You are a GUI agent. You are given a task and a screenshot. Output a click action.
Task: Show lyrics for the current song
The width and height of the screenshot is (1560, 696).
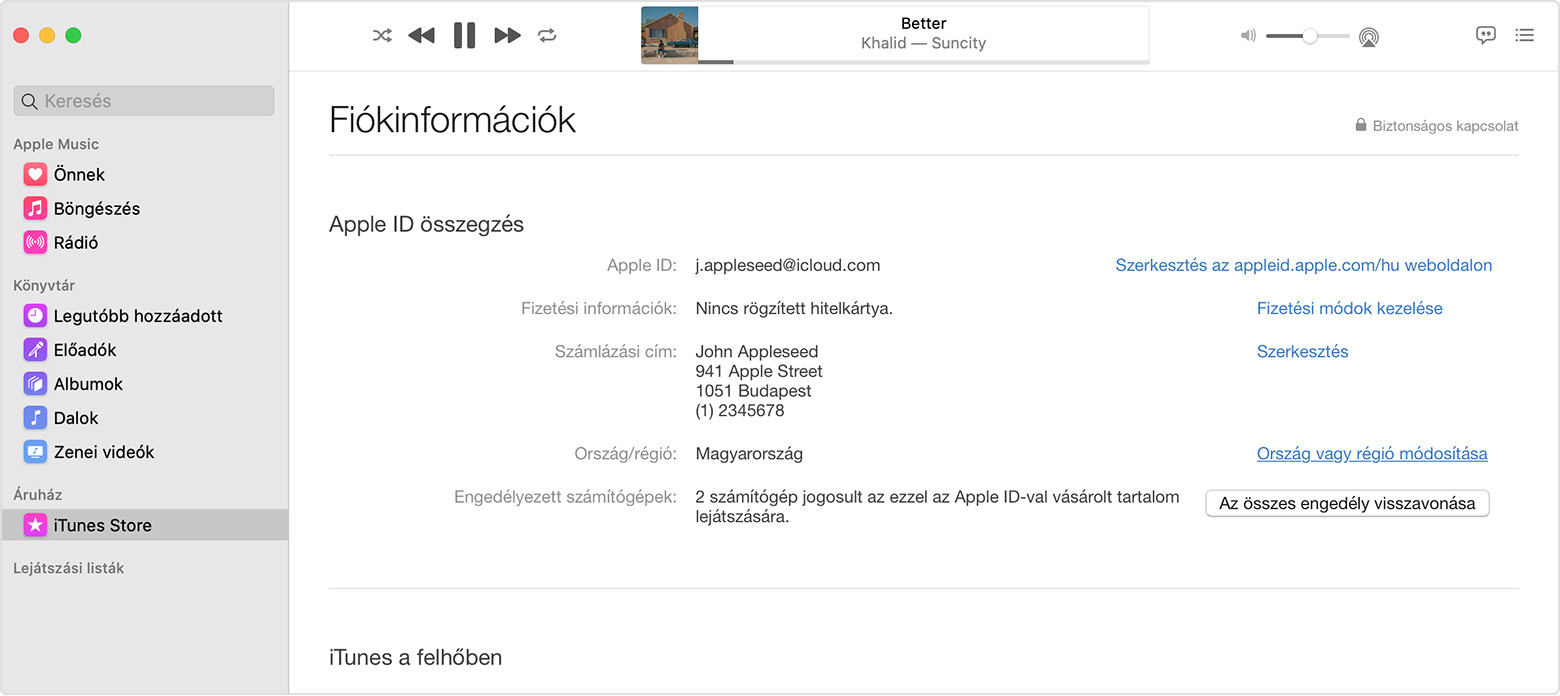1486,35
